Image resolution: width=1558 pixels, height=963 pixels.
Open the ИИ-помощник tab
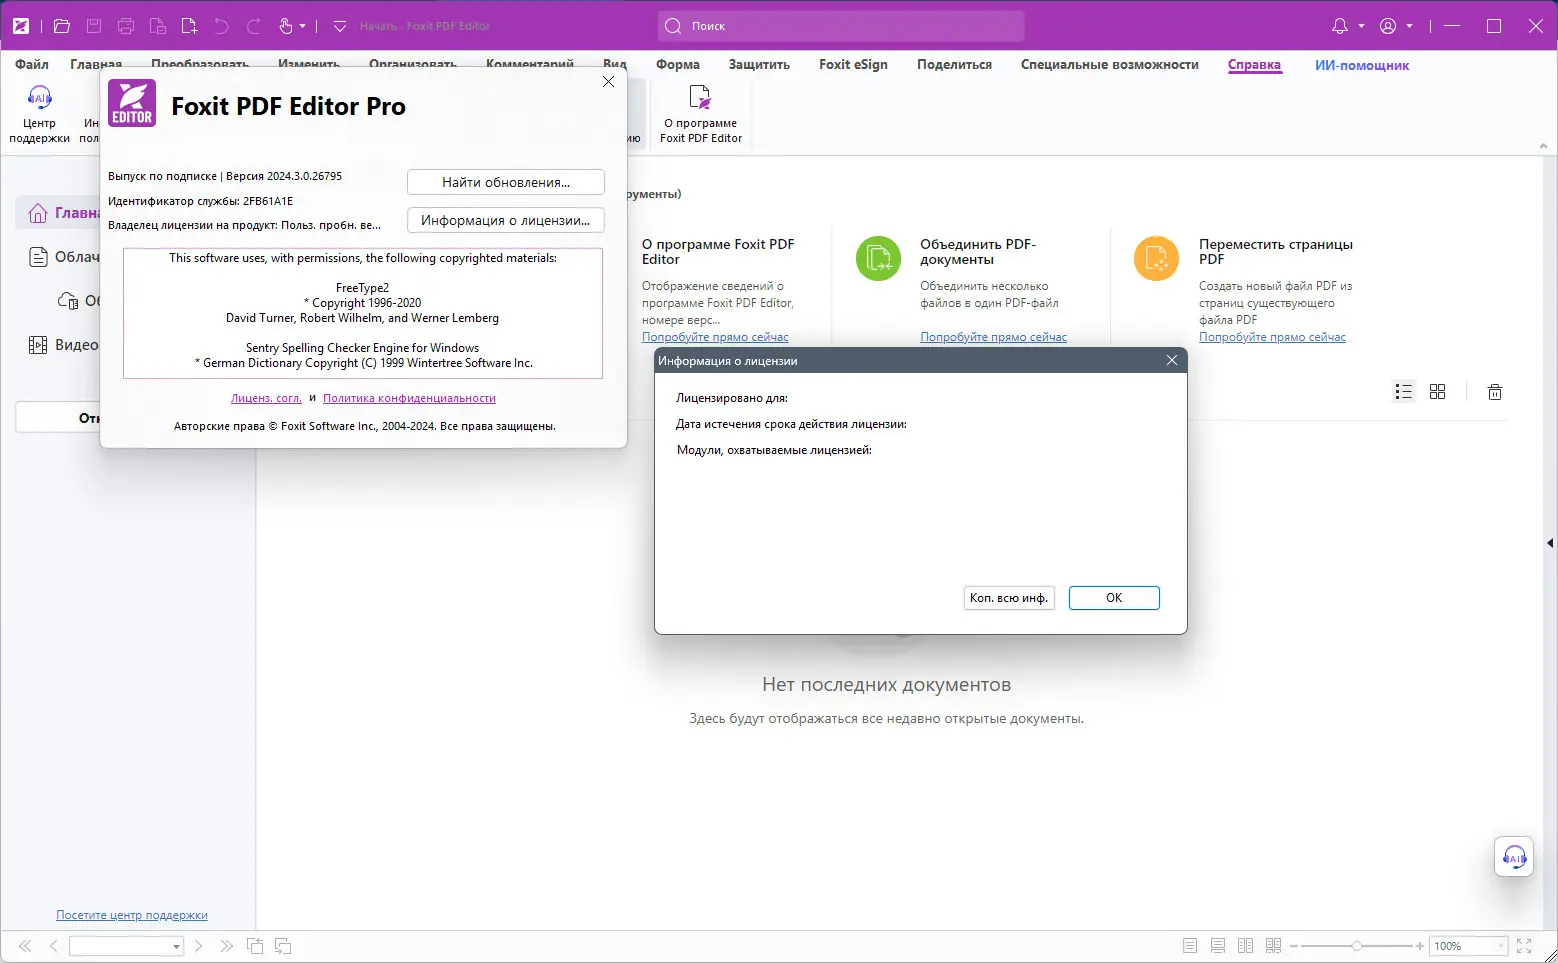pyautogui.click(x=1362, y=65)
